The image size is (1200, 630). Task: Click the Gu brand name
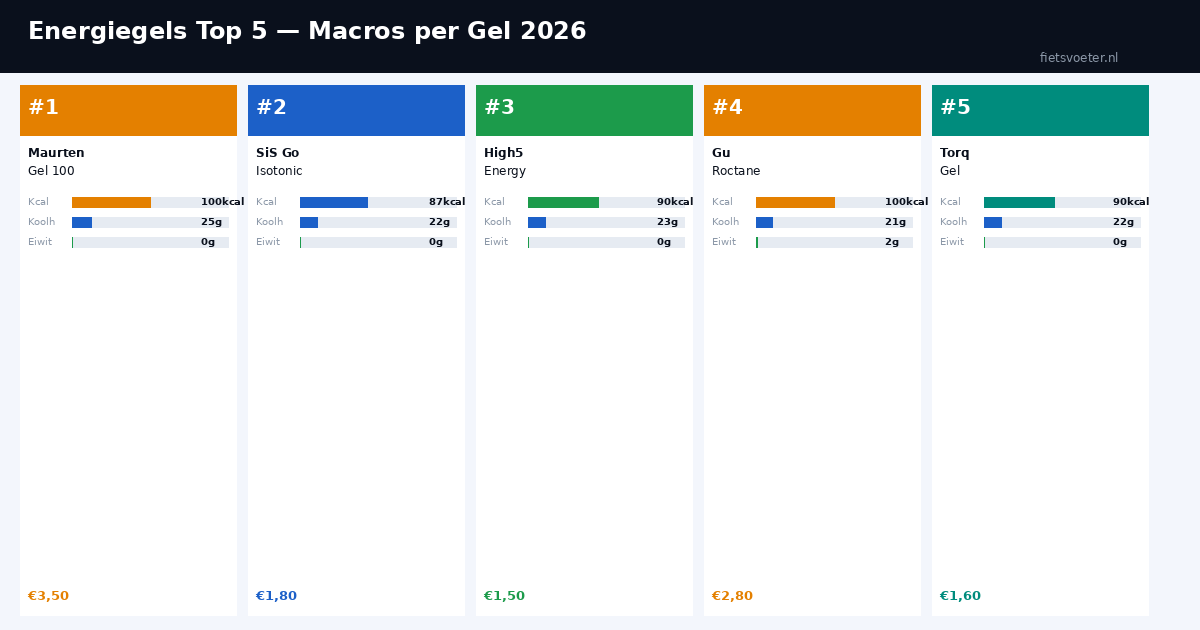coord(721,153)
